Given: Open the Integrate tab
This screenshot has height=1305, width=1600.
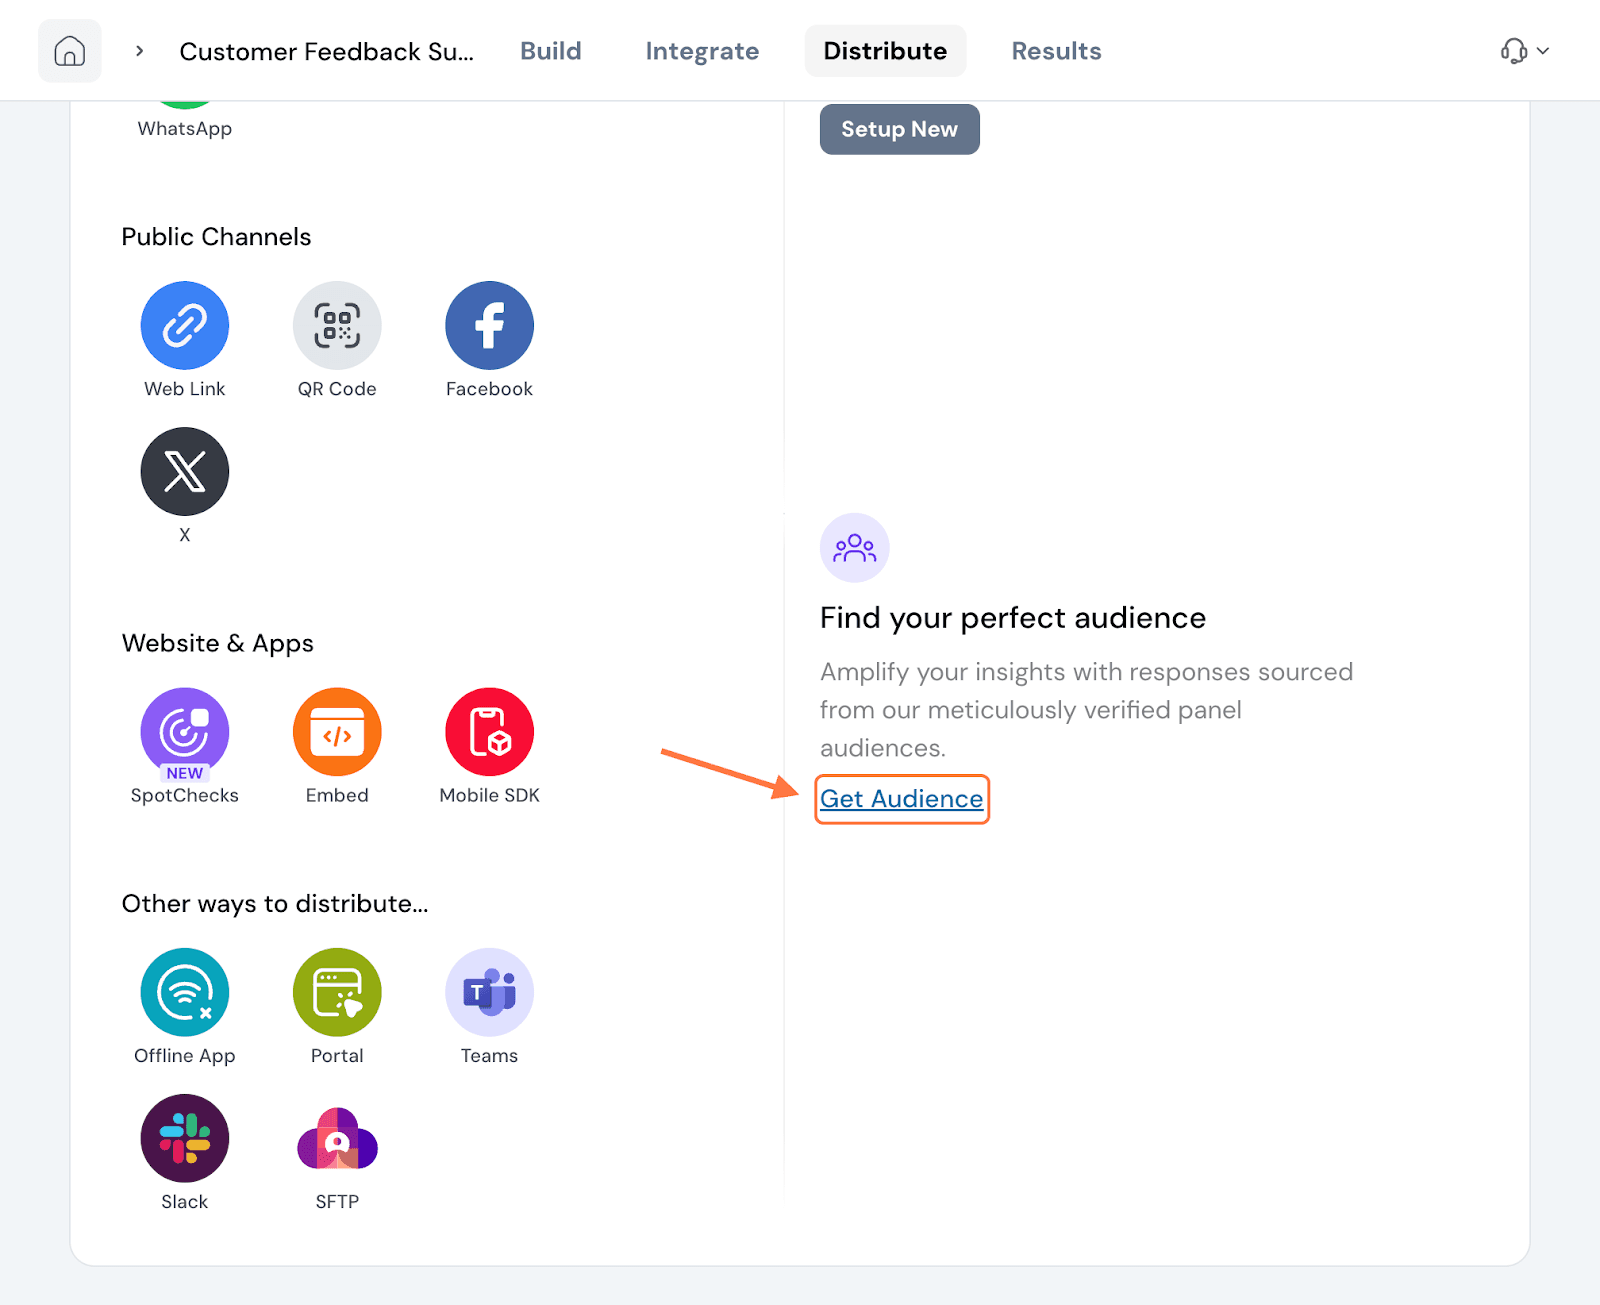Looking at the screenshot, I should [702, 51].
